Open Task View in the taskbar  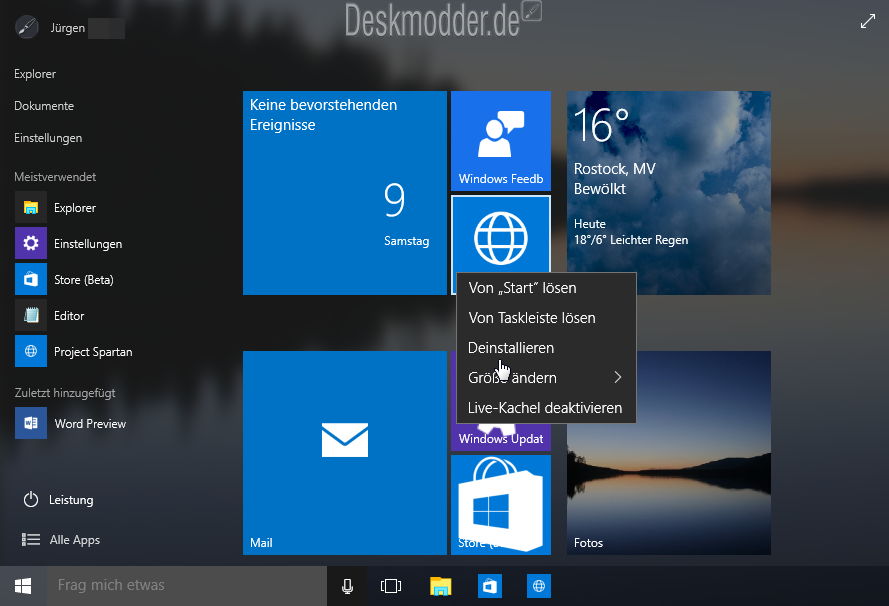click(x=391, y=586)
